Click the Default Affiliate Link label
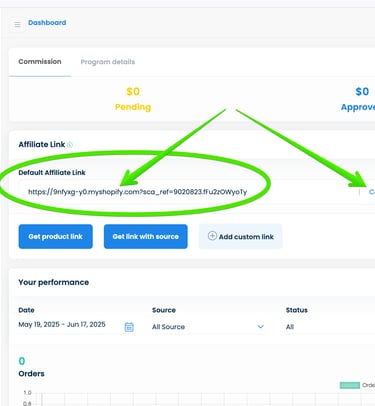 coord(52,173)
